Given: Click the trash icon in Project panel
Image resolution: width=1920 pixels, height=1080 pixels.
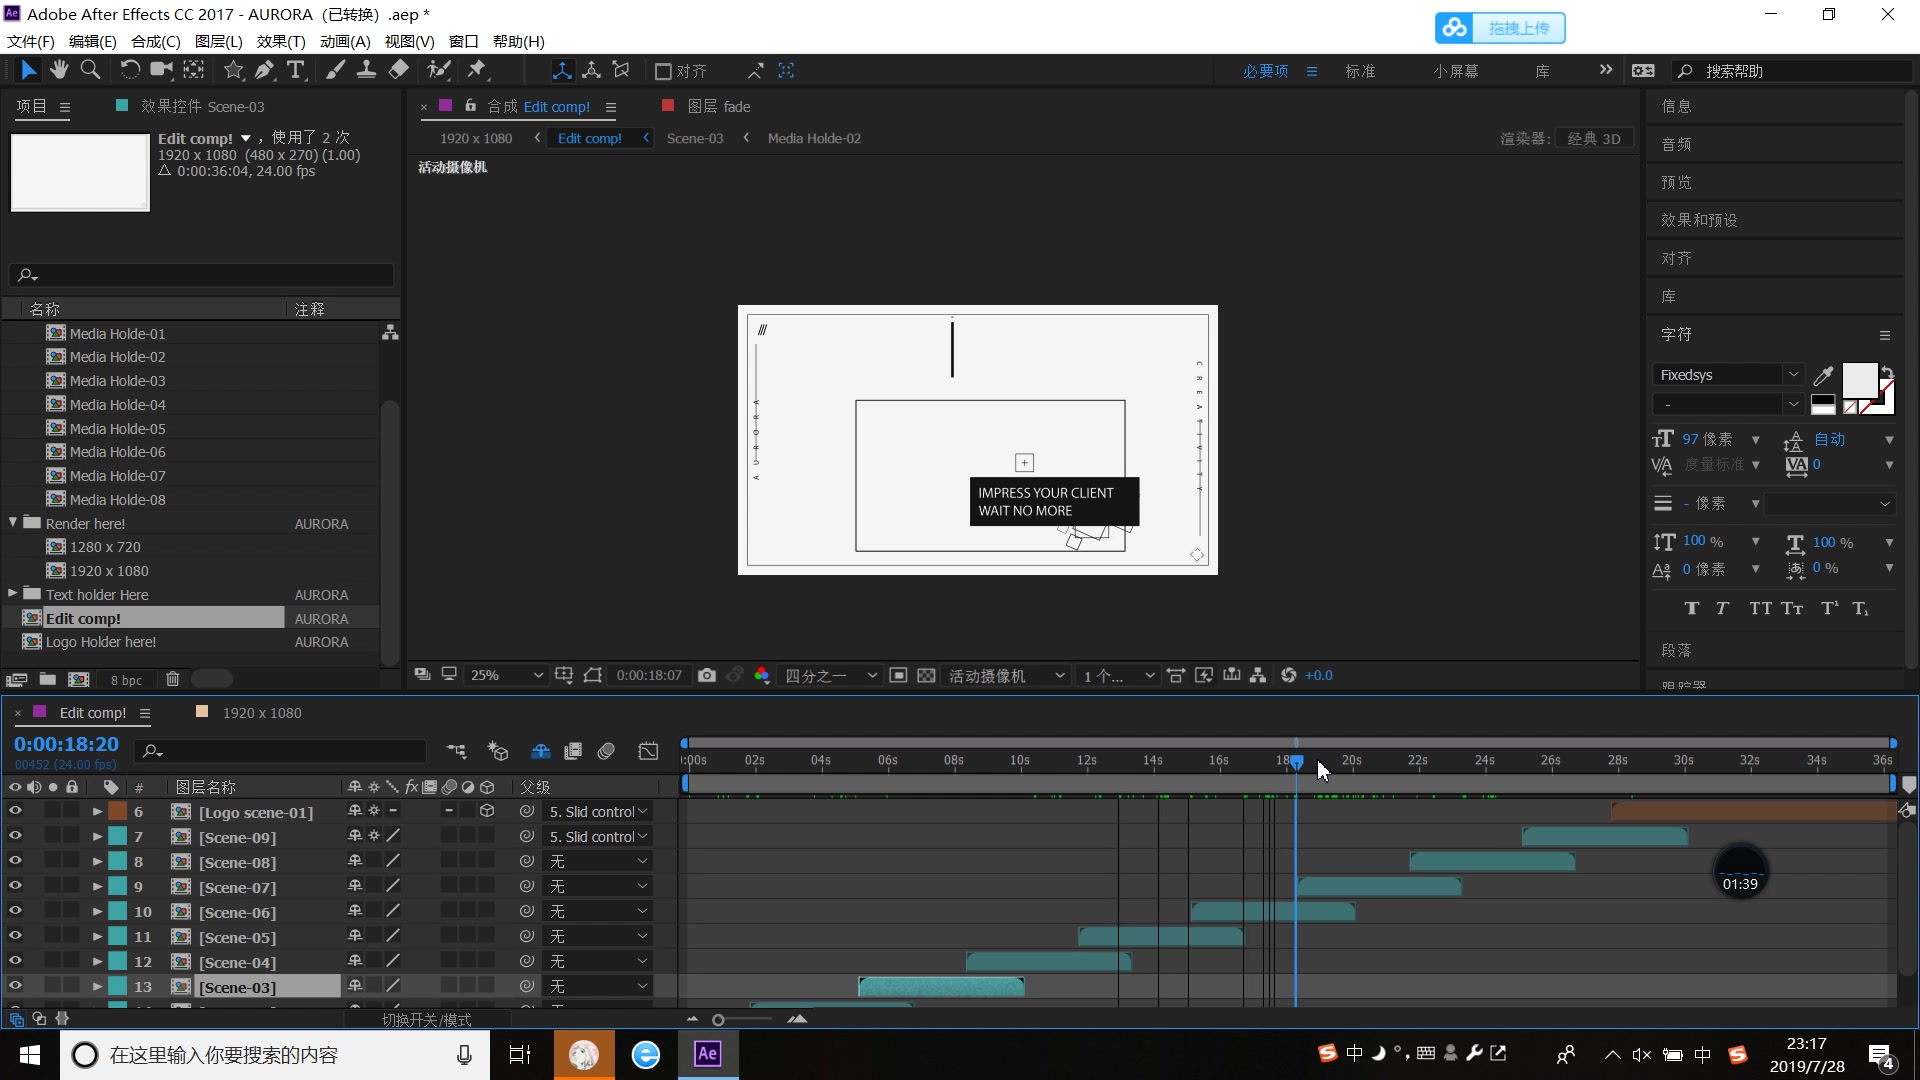Looking at the screenshot, I should [x=172, y=680].
